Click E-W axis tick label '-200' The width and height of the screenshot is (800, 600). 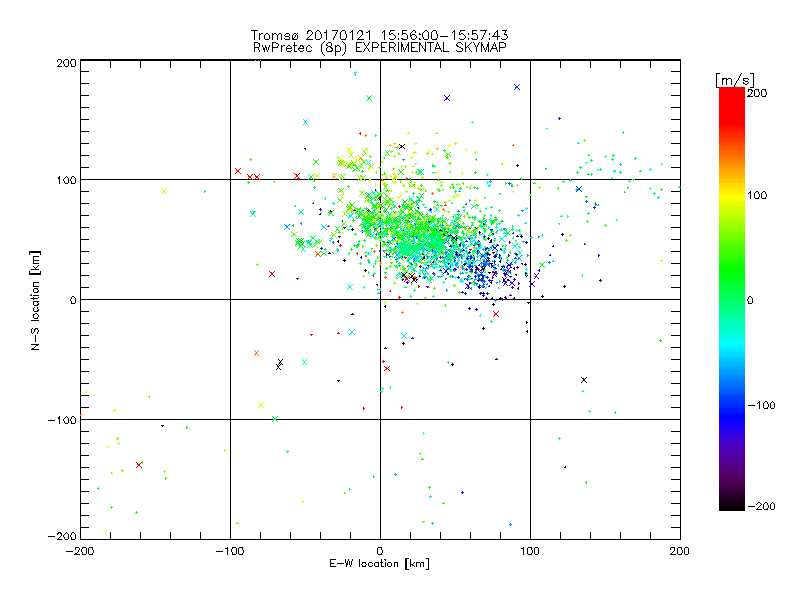[x=80, y=551]
